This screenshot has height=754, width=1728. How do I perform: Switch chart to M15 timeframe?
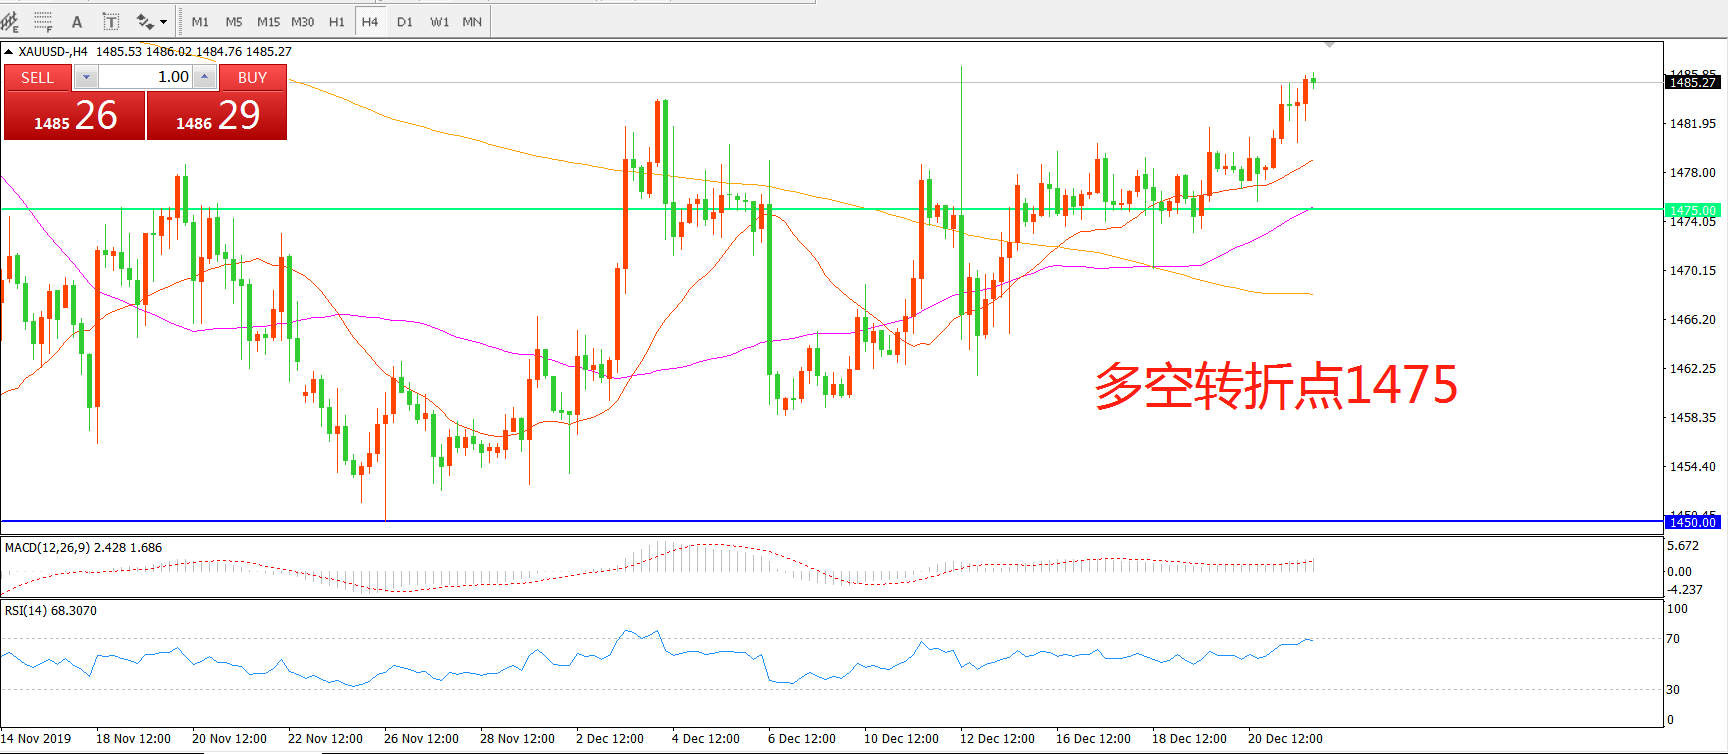tap(268, 21)
